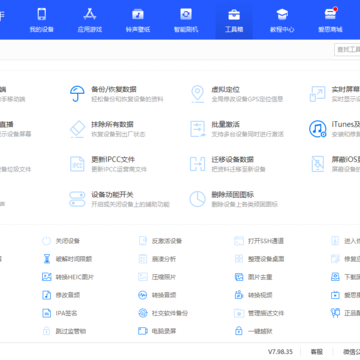Open the 转换HEIC图片 HEIC converter
The image size is (360, 360).
[68, 277]
